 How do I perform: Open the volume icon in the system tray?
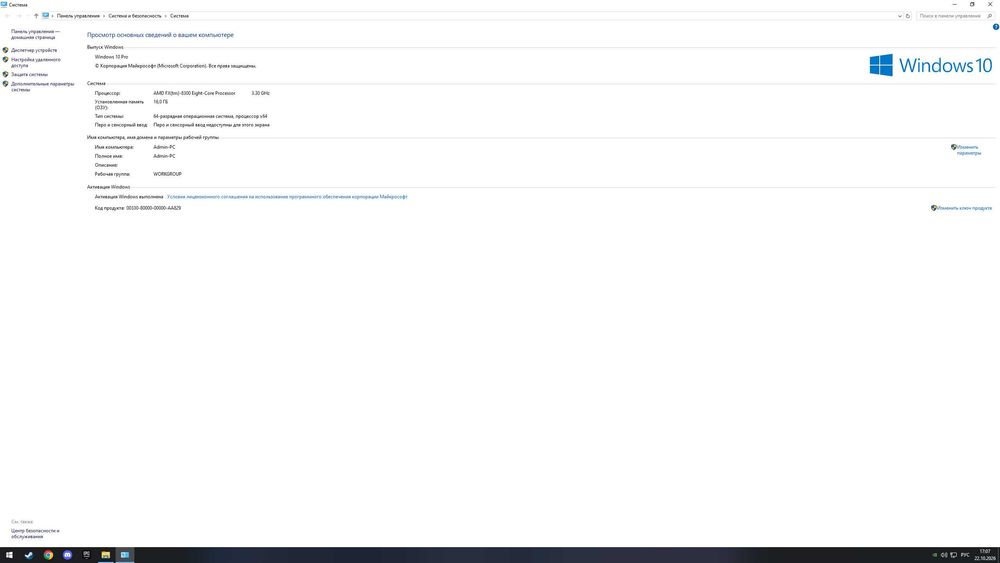pos(944,555)
